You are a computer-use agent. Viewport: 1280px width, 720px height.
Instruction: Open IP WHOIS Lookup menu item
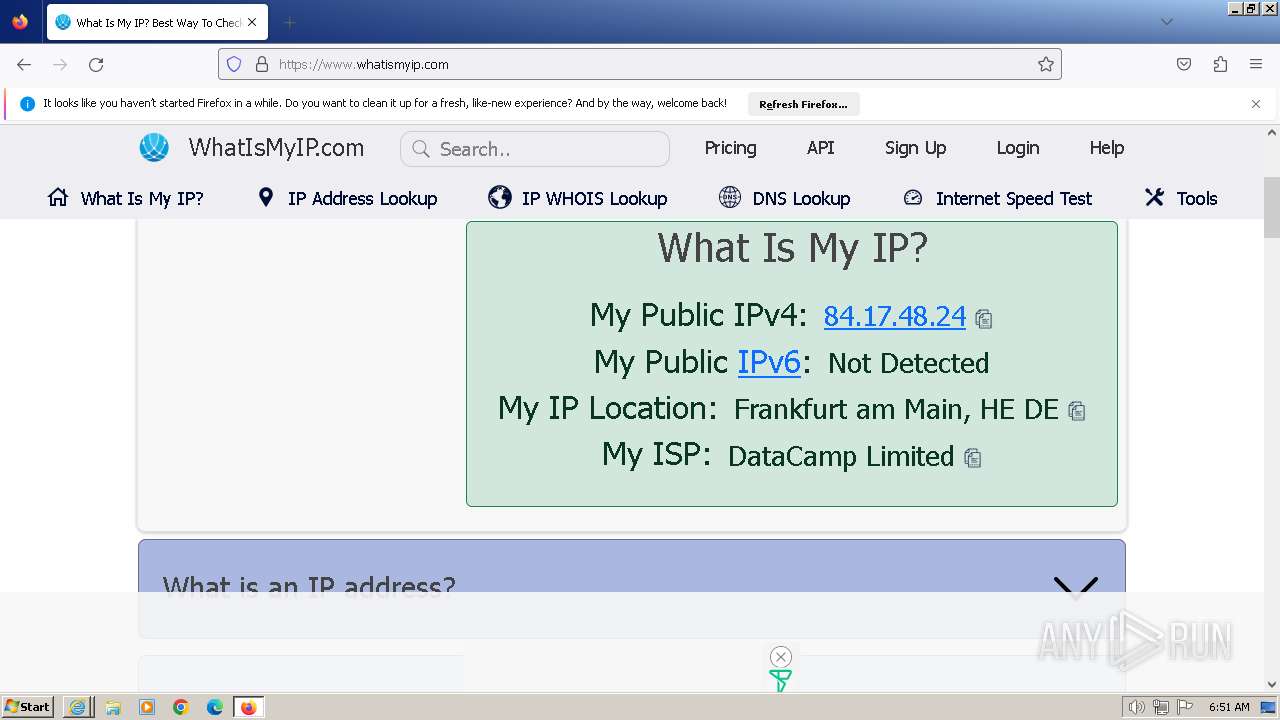click(x=578, y=198)
